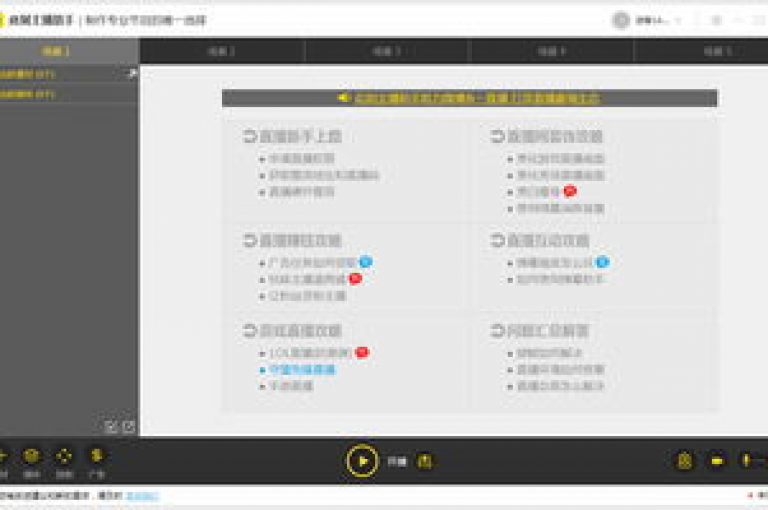Click the red icon at the status bar's right end
Screen dimensions: 768x510
750,496
